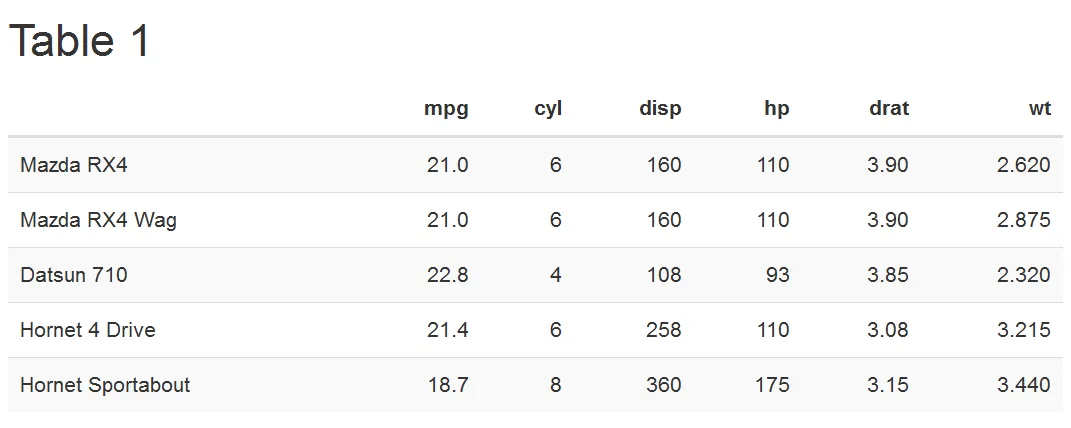Click the 93 hp cell

pyautogui.click(x=777, y=275)
